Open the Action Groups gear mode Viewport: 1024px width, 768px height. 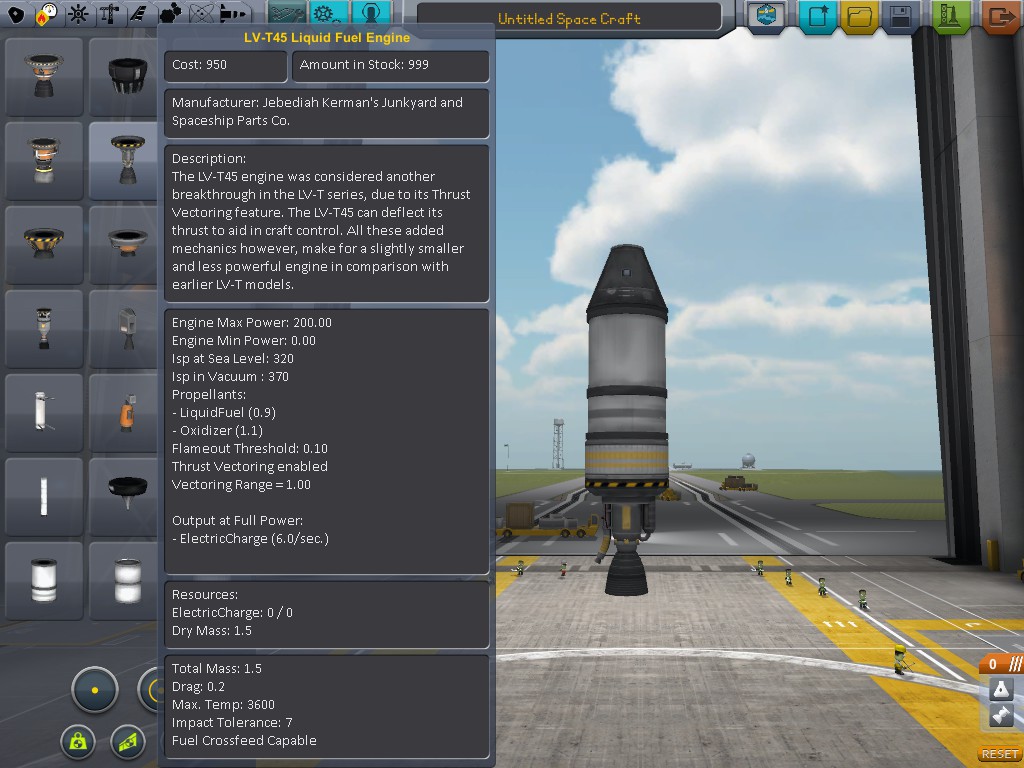[328, 14]
